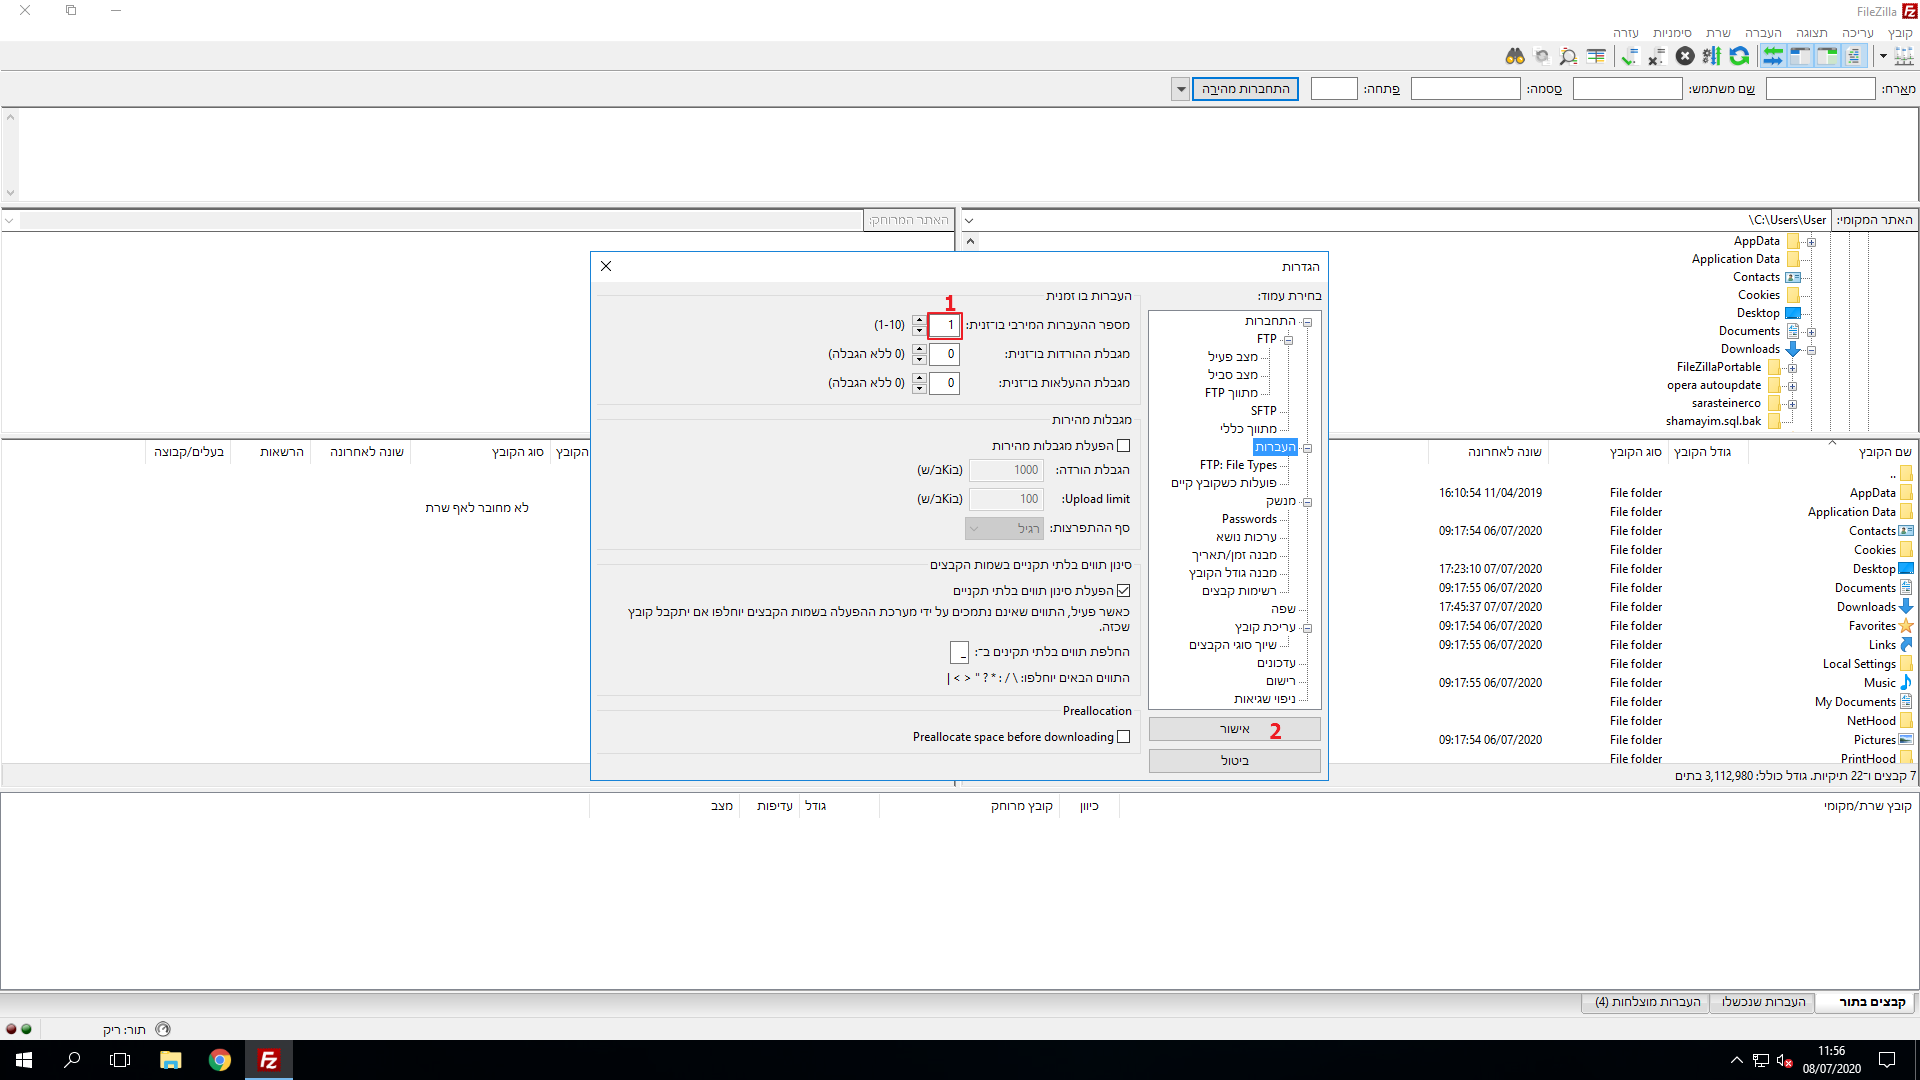1920x1080 pixels.
Task: Switch to העברות שנכשלו tab
Action: [x=1763, y=1002]
